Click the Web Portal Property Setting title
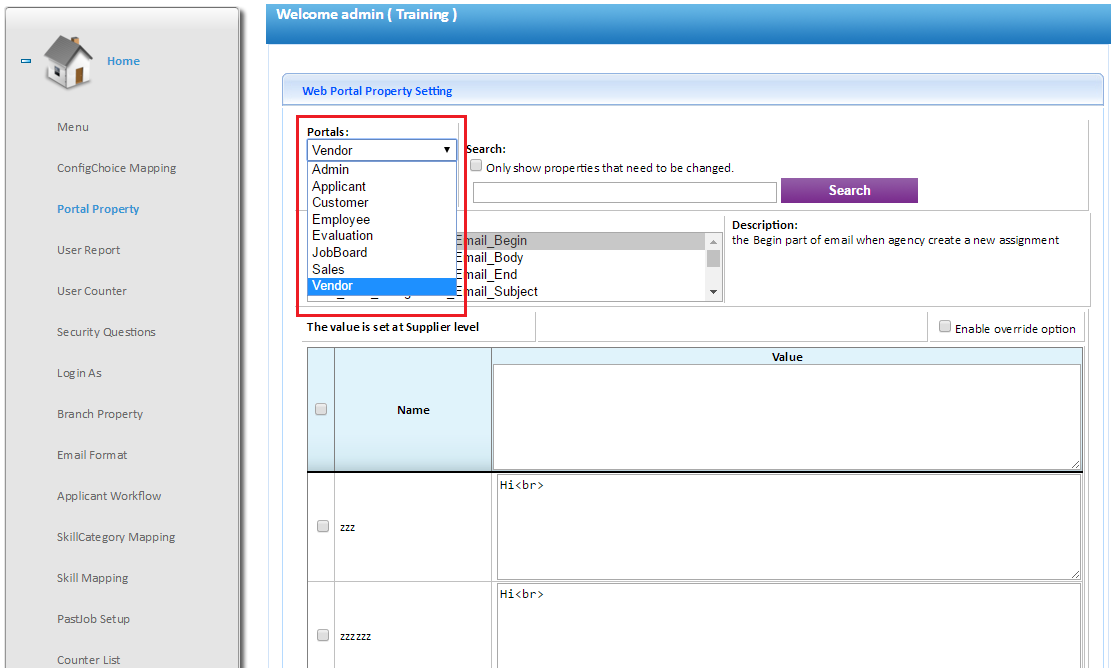 tap(377, 91)
